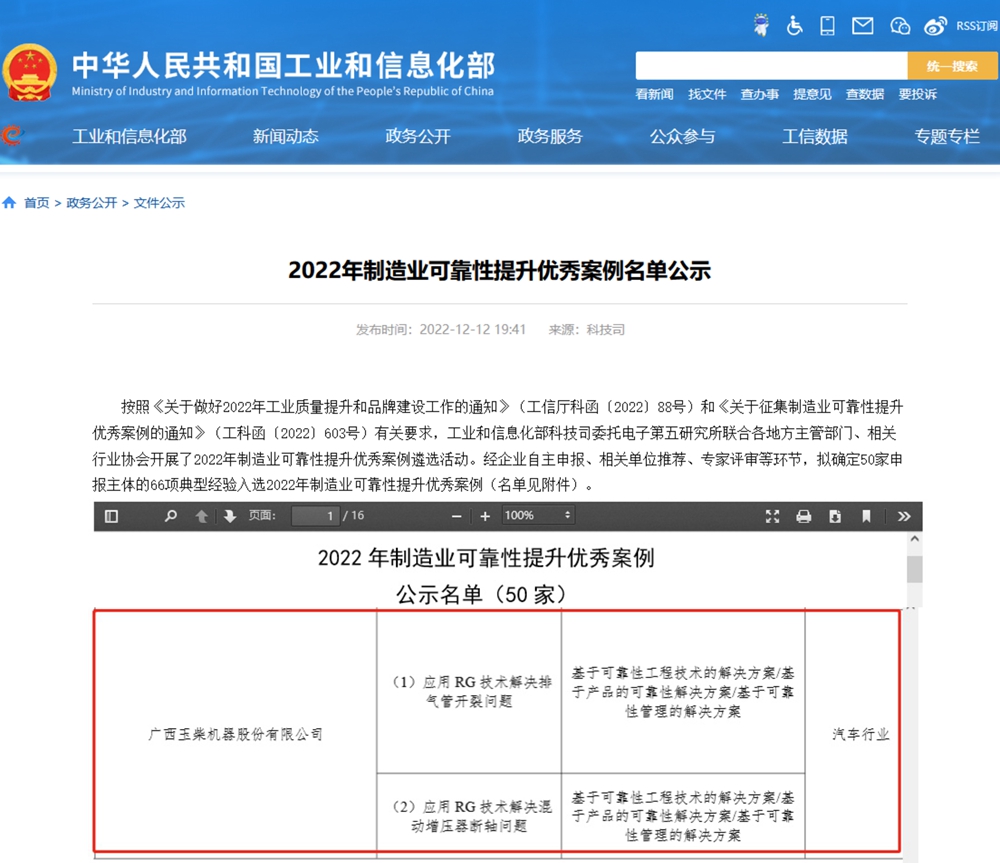Image resolution: width=1000 pixels, height=863 pixels.
Task: Go to 首页 in the breadcrumb
Action: [x=36, y=203]
